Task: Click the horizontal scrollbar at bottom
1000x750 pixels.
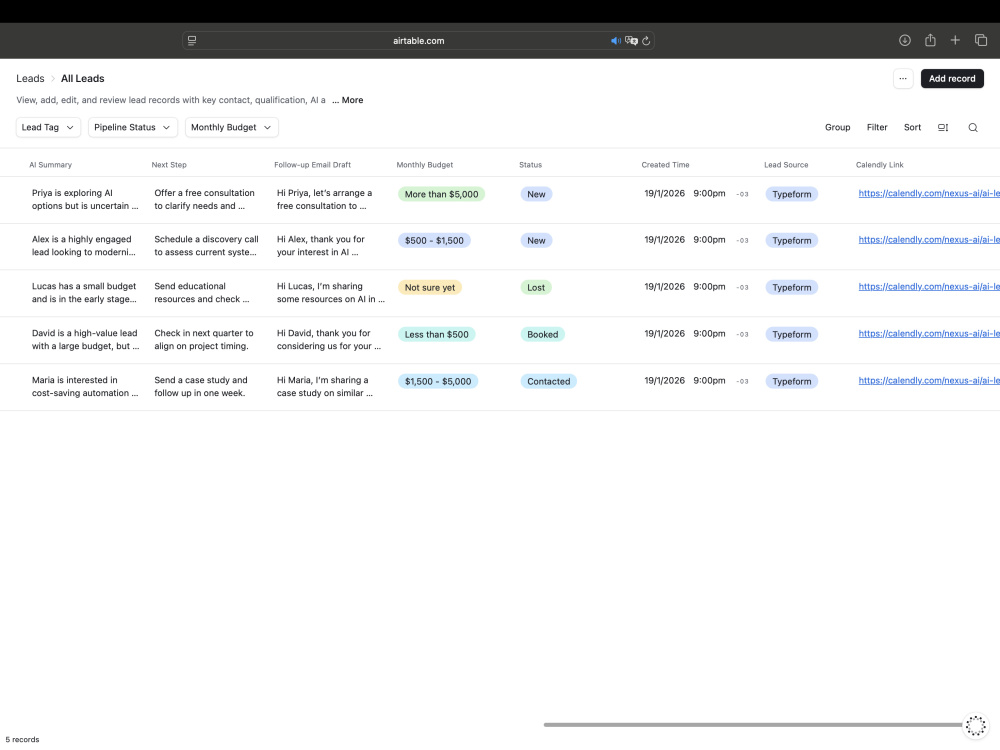Action: (753, 724)
